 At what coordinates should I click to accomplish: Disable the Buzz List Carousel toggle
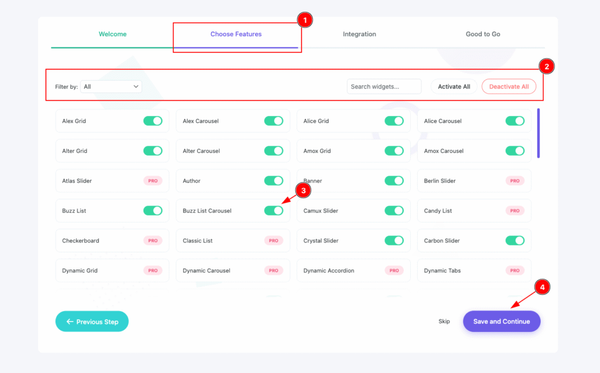pyautogui.click(x=274, y=210)
